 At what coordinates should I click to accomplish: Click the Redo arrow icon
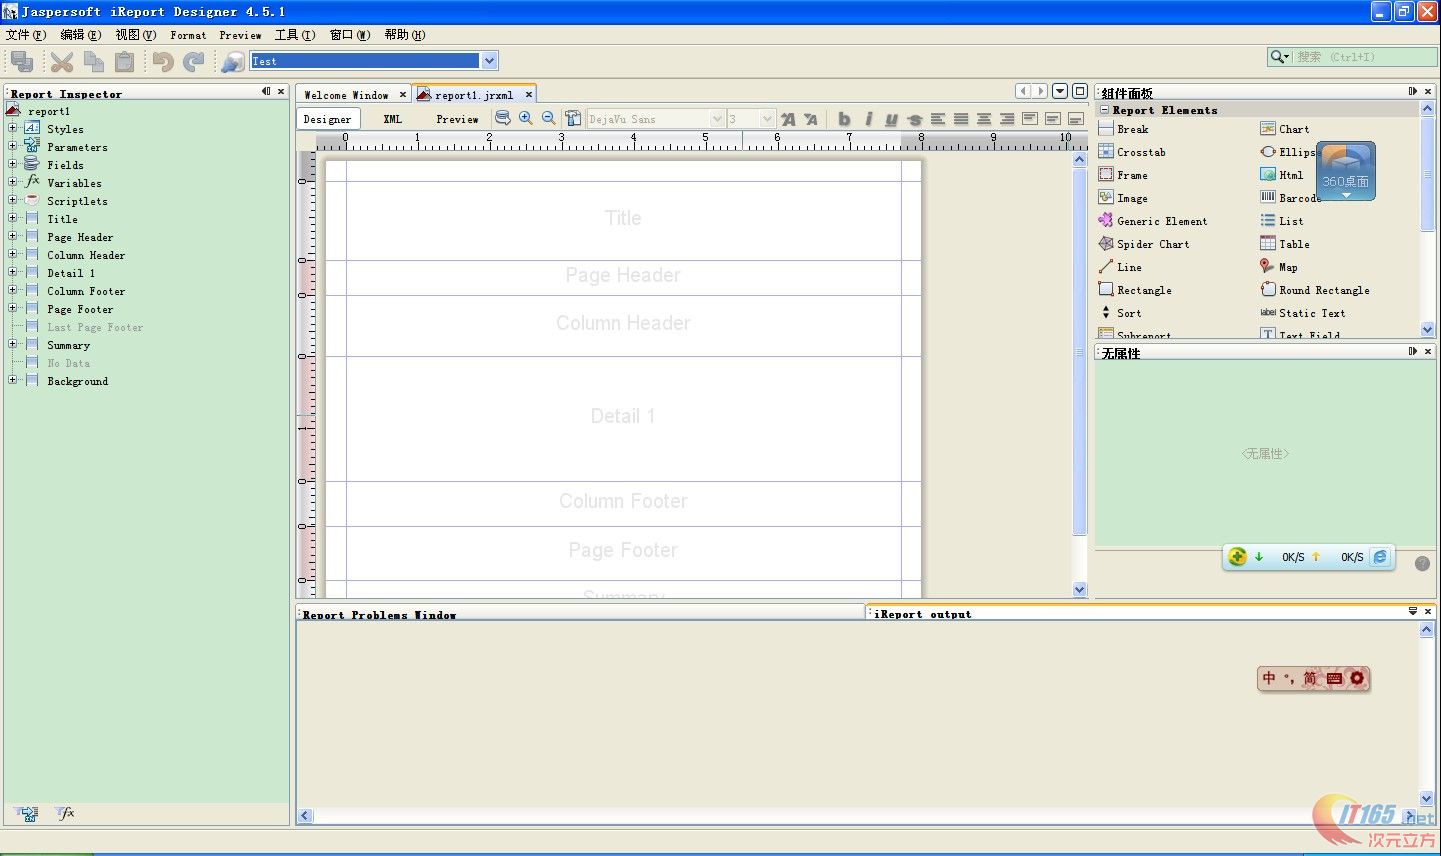point(193,62)
